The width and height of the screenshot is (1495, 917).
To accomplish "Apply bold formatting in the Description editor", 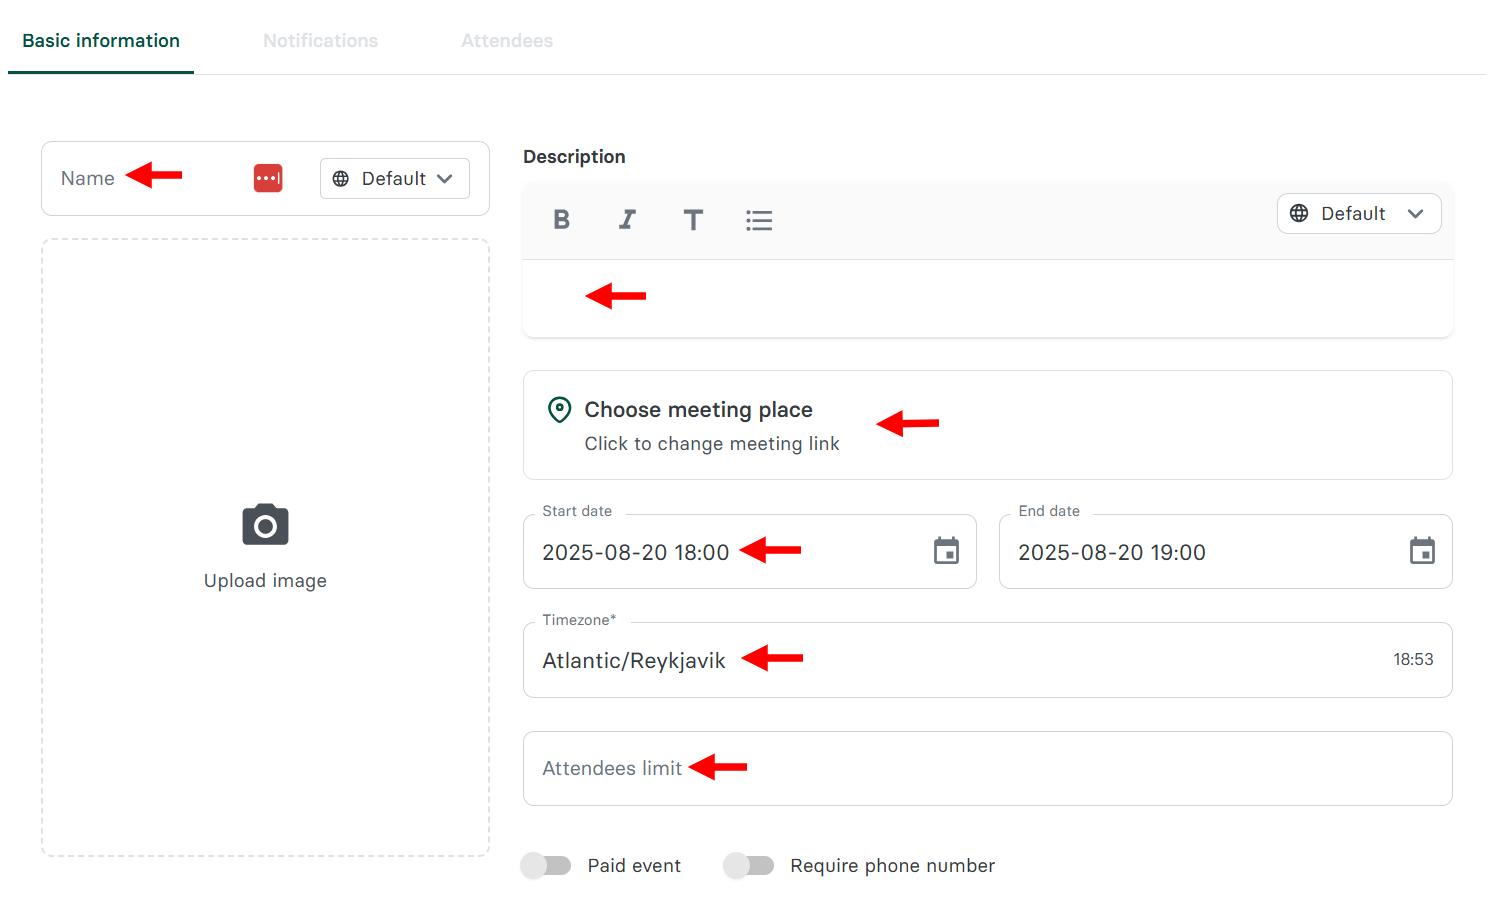I will click(562, 220).
